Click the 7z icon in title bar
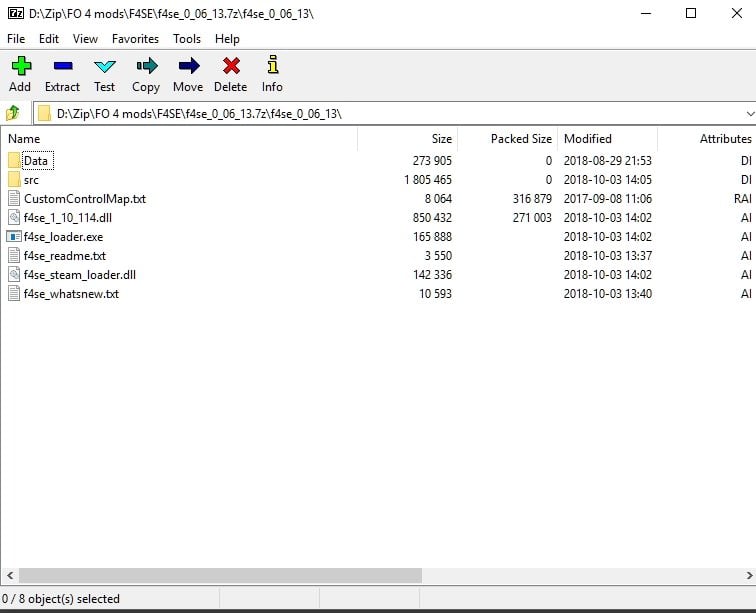Screen dimensions: 756x613 (x=15, y=13)
